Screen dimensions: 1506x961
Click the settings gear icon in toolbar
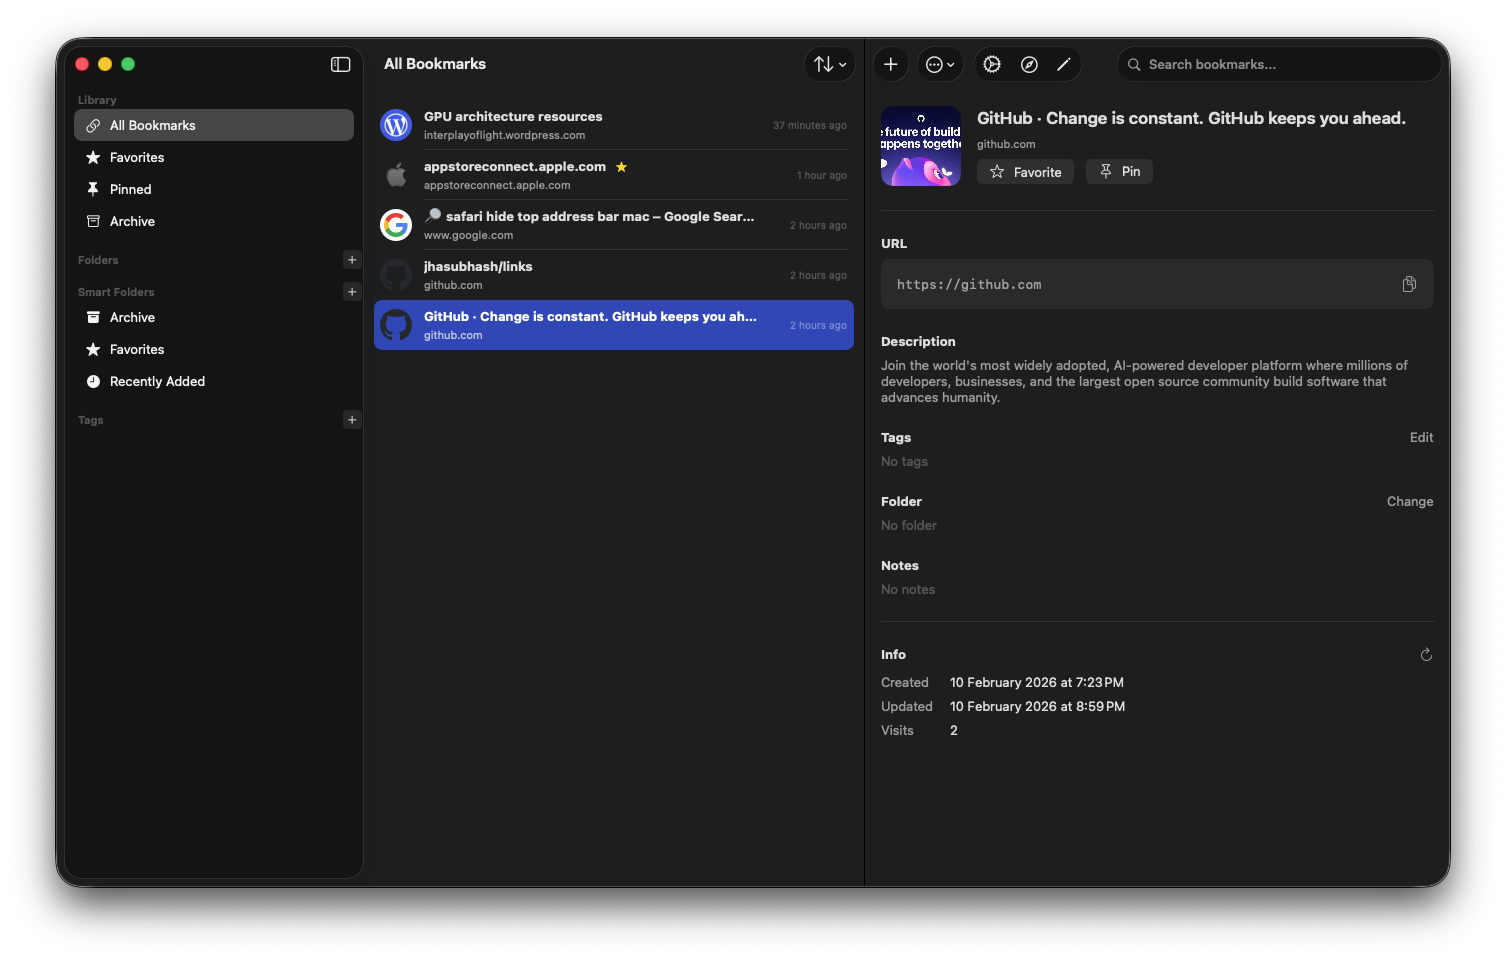(992, 64)
